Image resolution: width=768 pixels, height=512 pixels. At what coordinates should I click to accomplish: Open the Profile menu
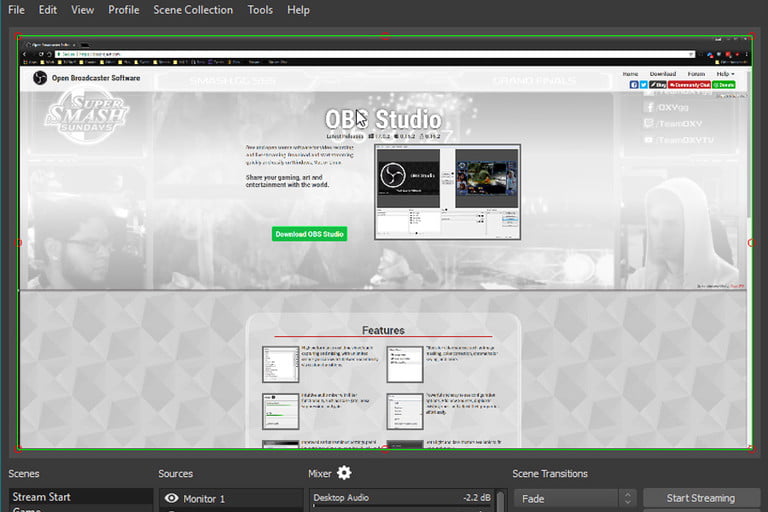point(124,10)
